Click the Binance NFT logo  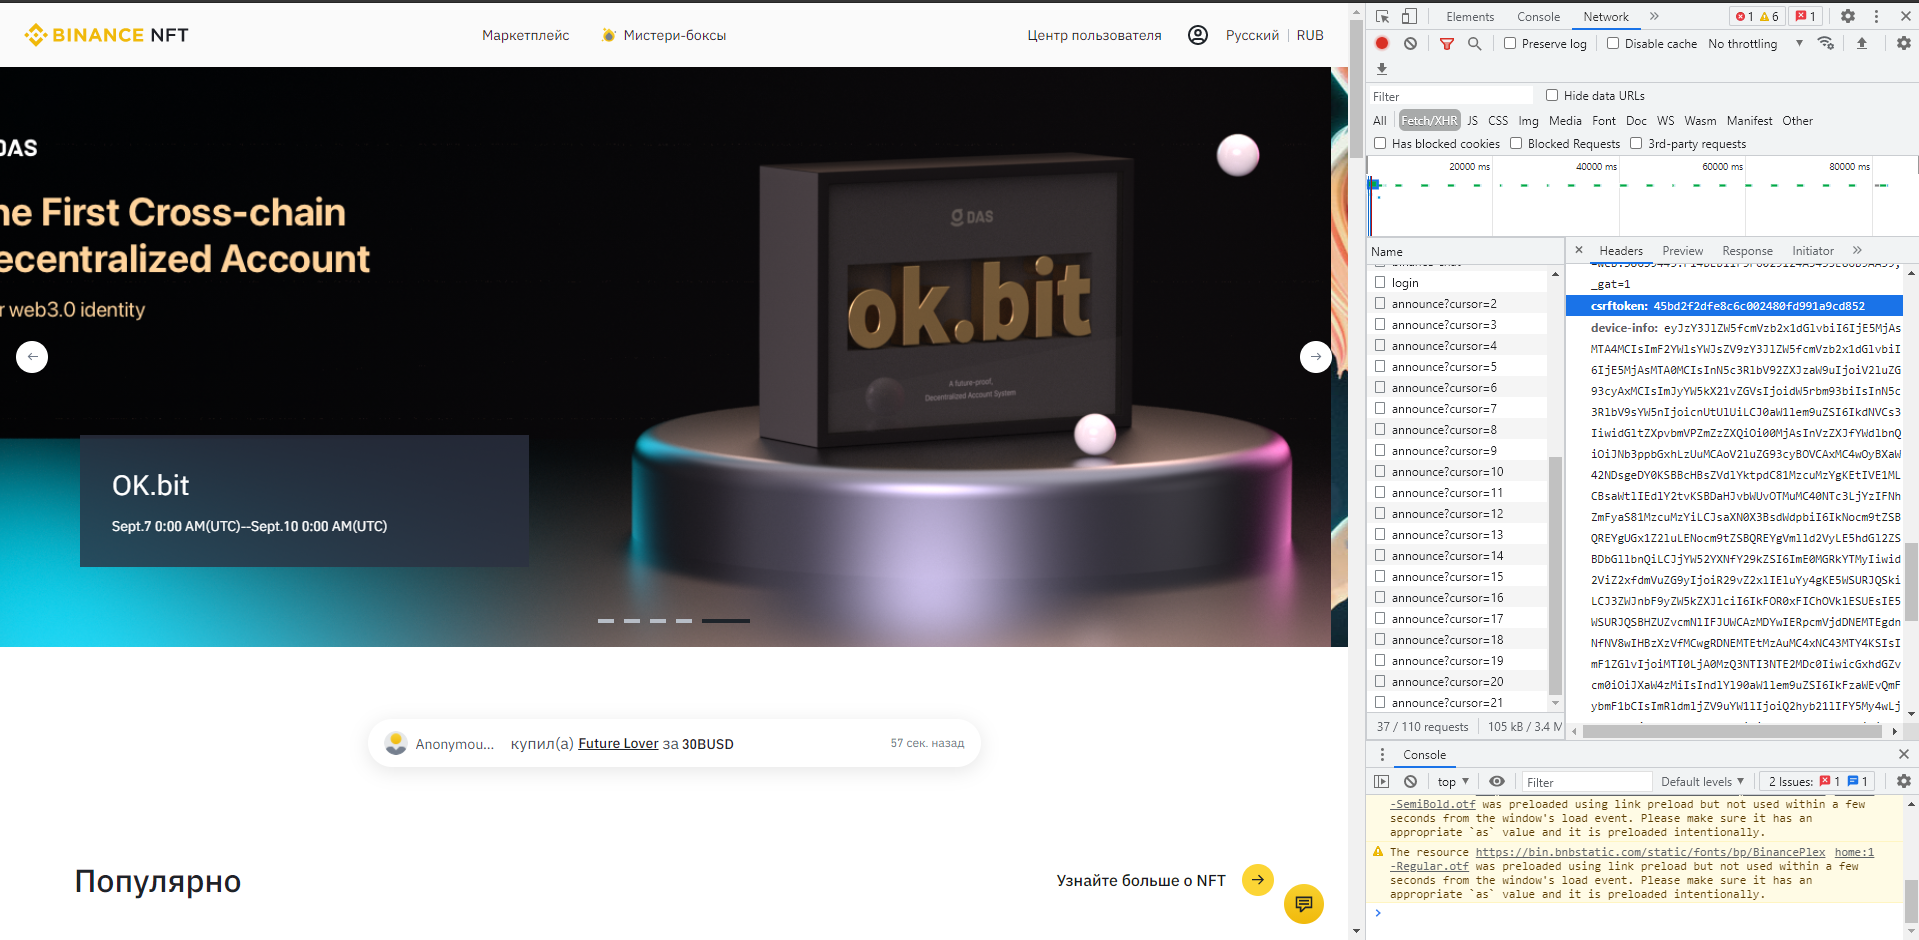point(106,35)
